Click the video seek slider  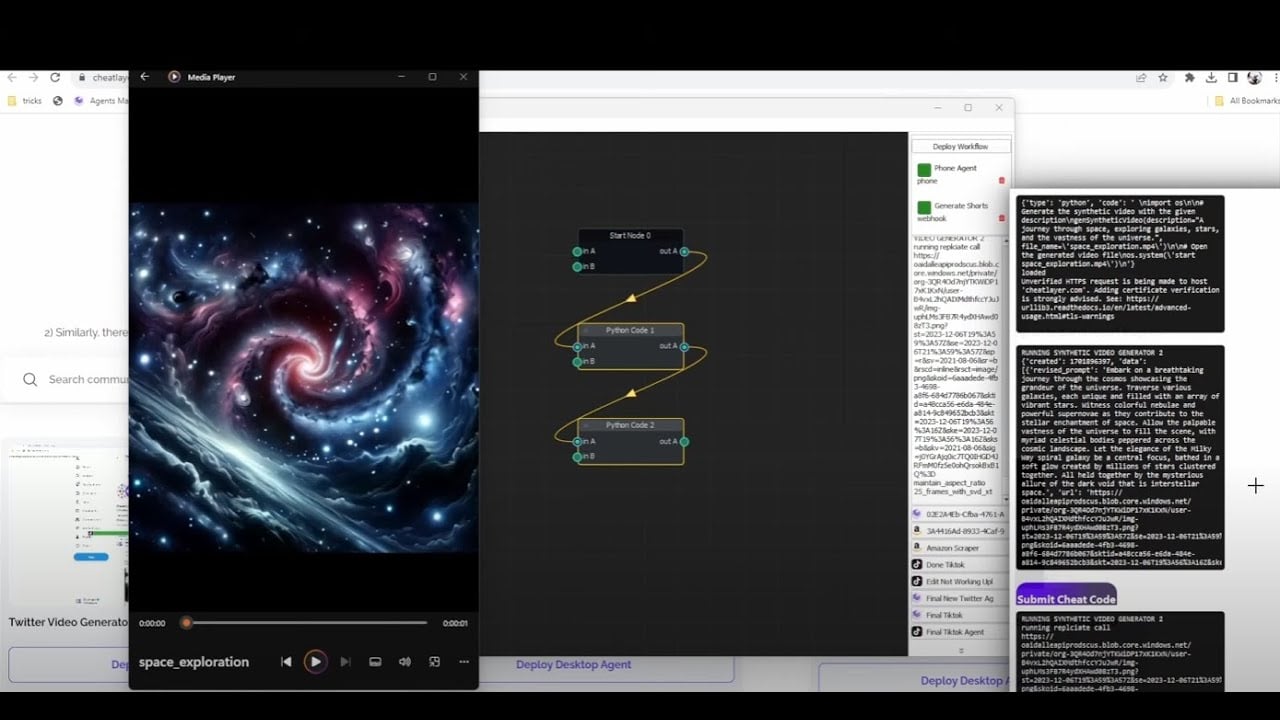tap(300, 623)
